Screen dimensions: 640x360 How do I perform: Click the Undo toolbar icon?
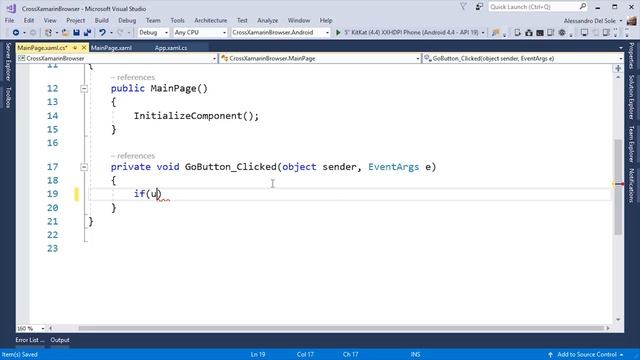pyautogui.click(x=102, y=32)
